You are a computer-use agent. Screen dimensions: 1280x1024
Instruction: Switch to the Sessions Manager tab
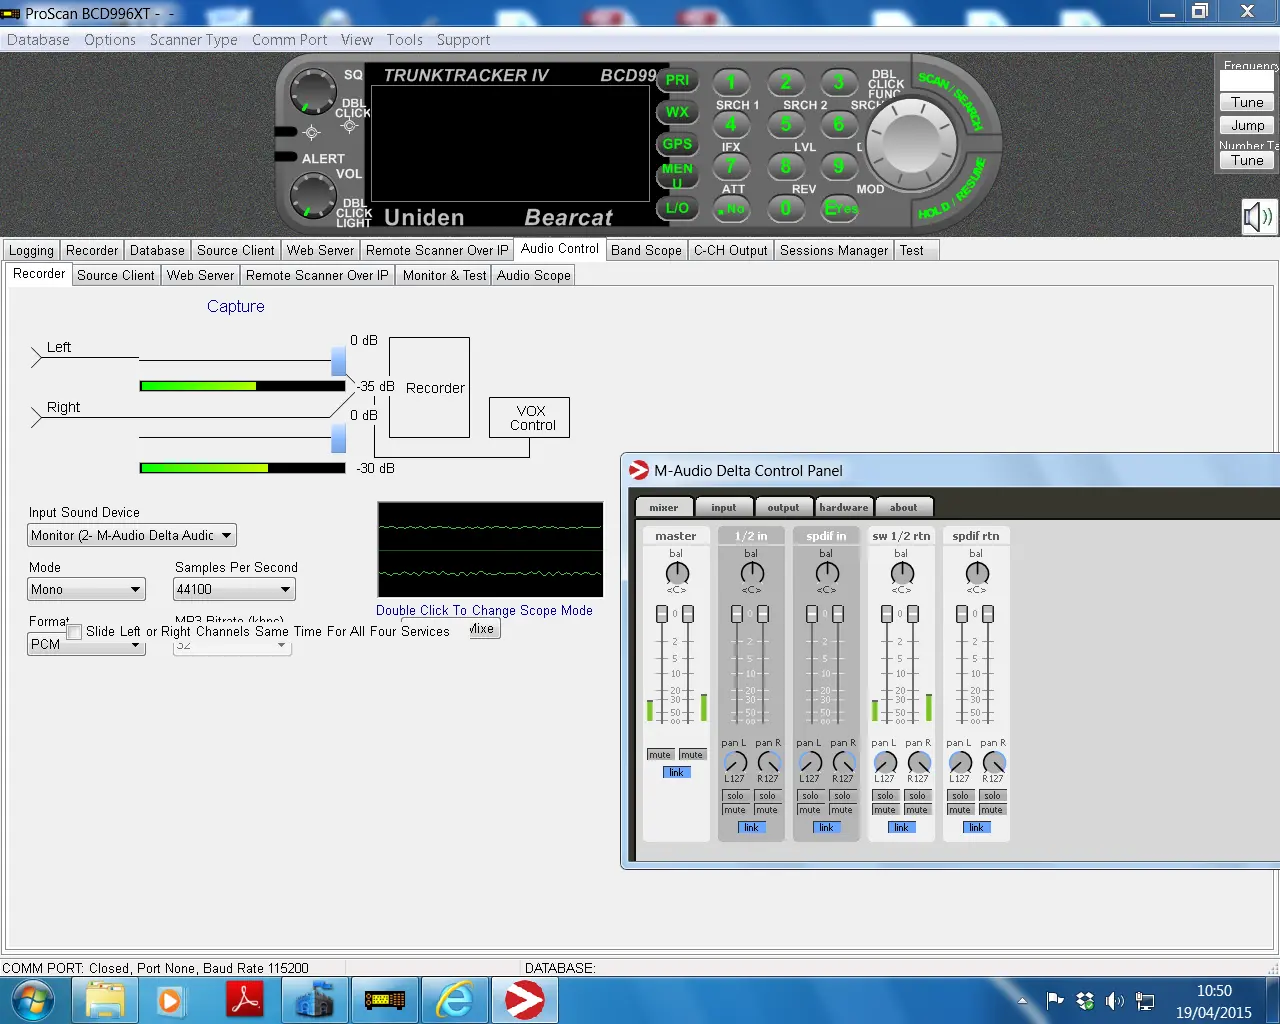[834, 250]
